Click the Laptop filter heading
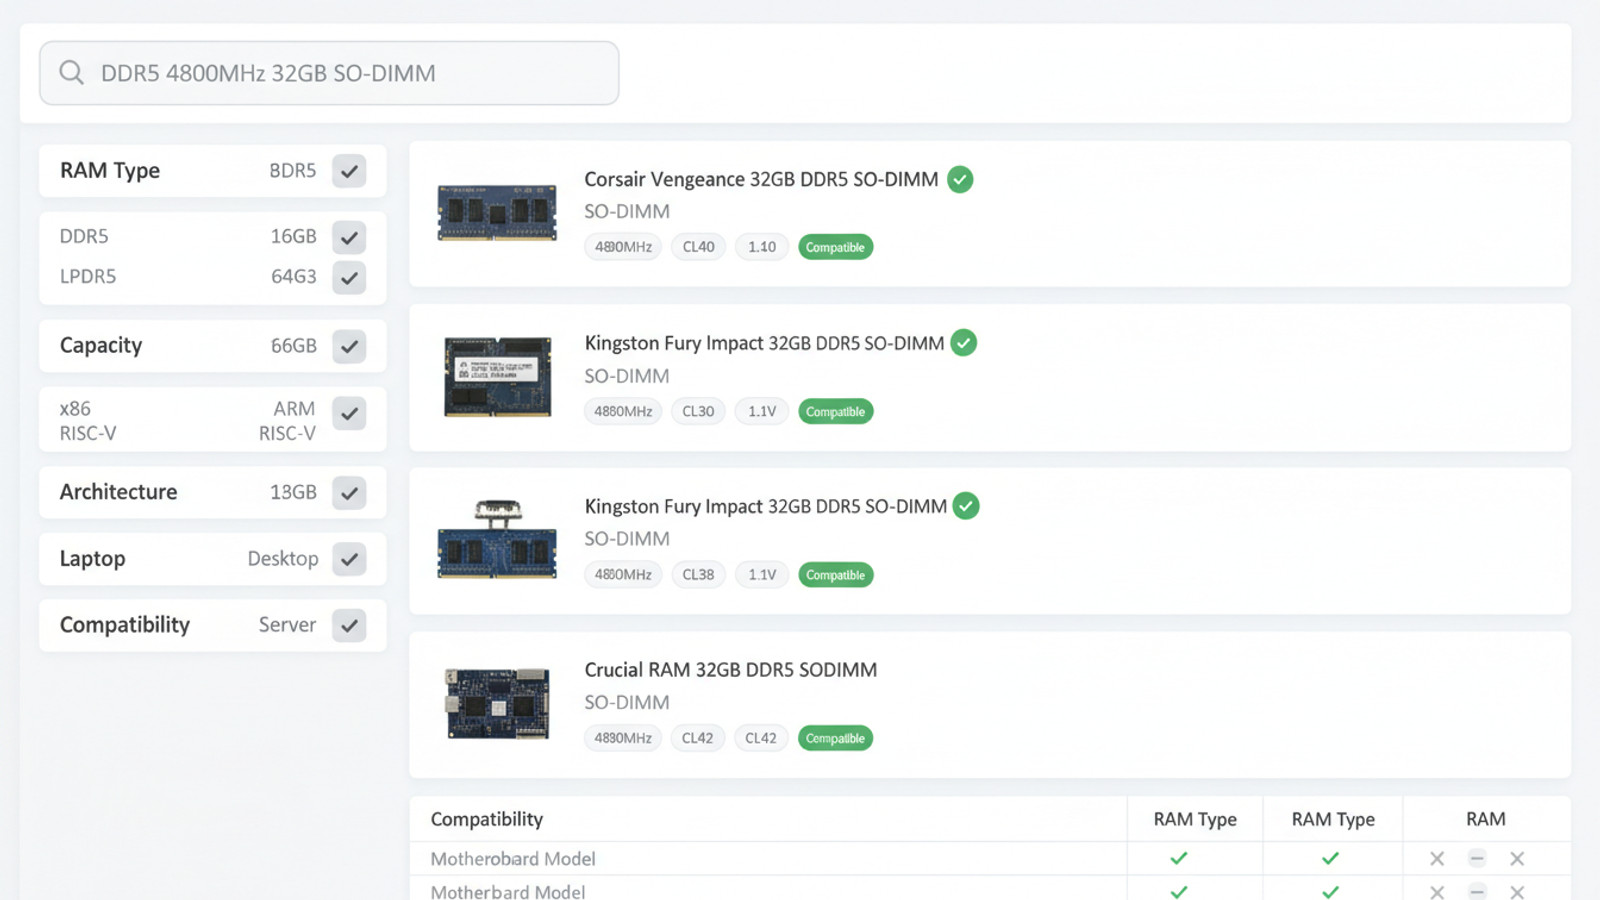Viewport: 1600px width, 900px height. click(92, 559)
